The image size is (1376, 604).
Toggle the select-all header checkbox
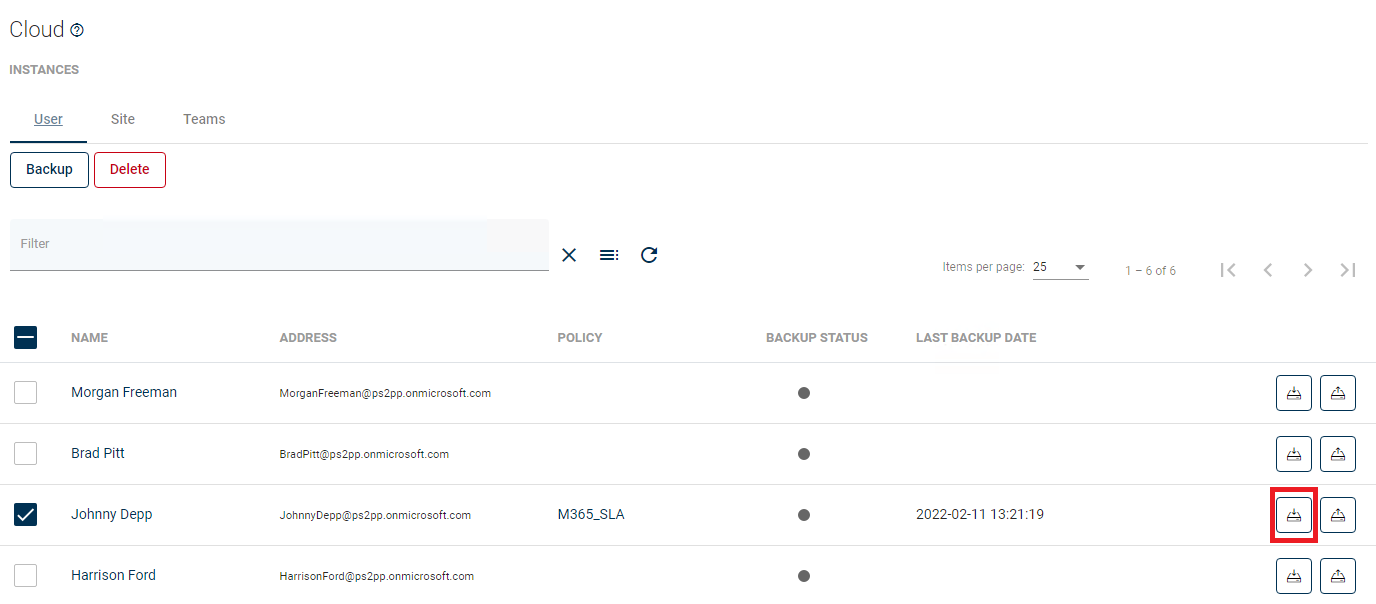(25, 338)
